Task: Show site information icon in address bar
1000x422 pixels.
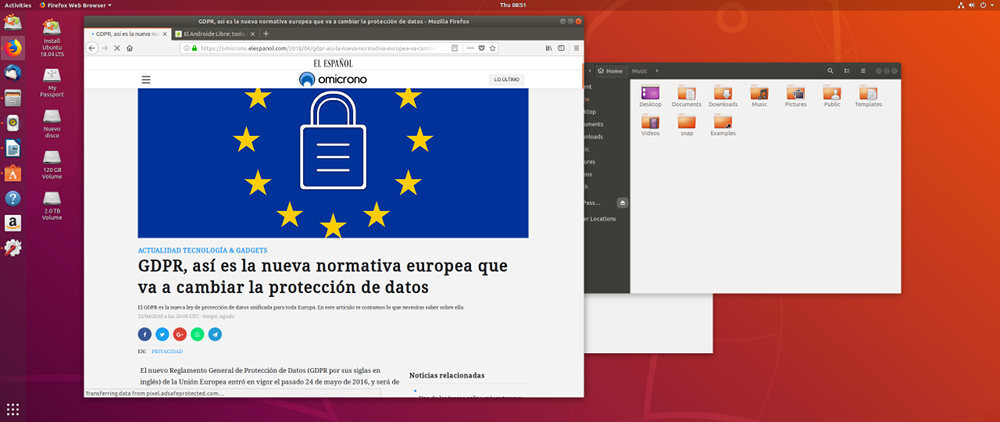Action: (x=187, y=48)
